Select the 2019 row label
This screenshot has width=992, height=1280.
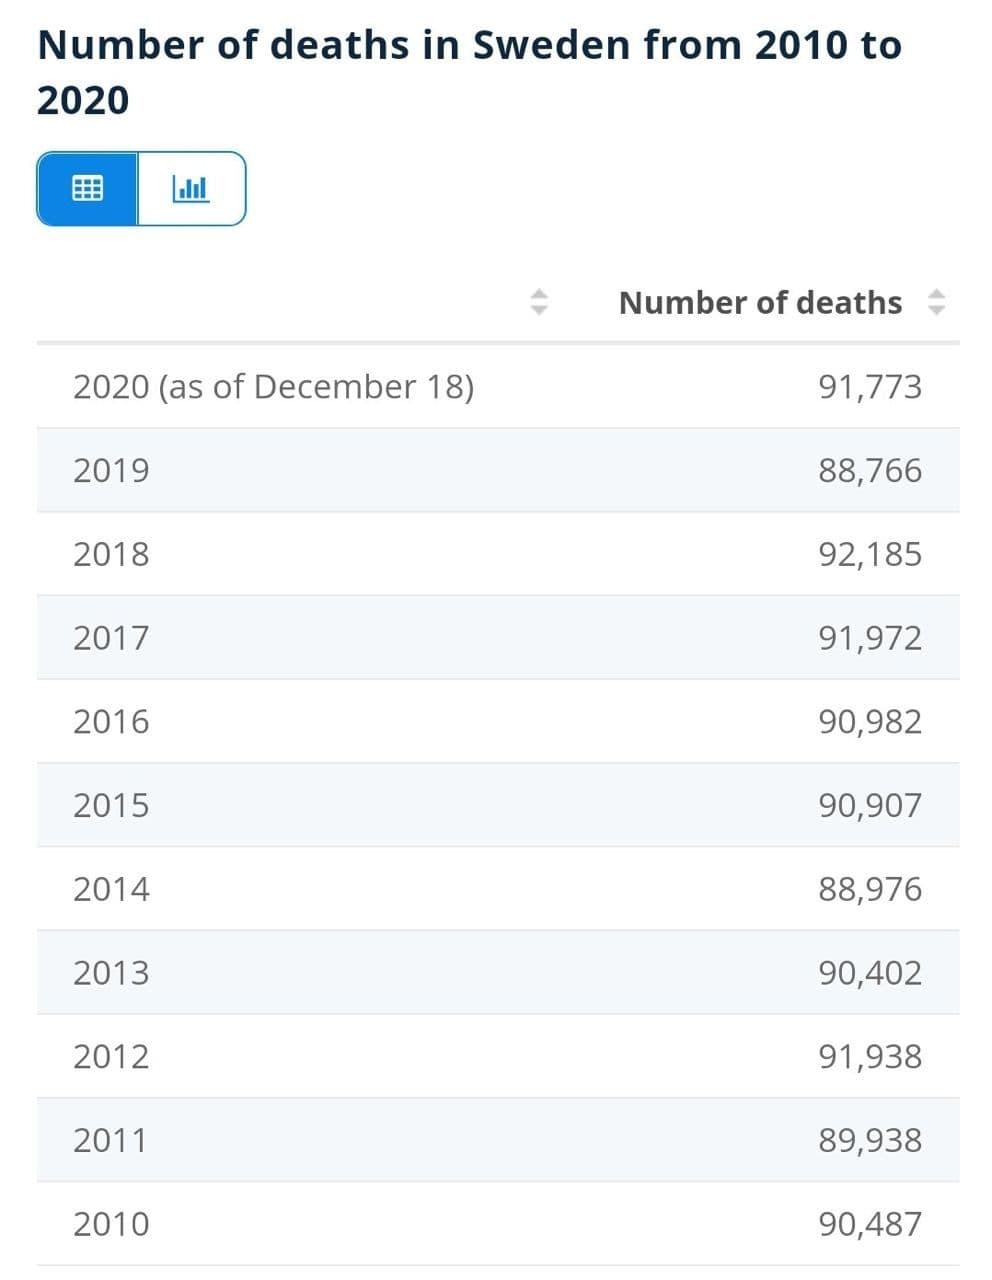[x=111, y=470]
